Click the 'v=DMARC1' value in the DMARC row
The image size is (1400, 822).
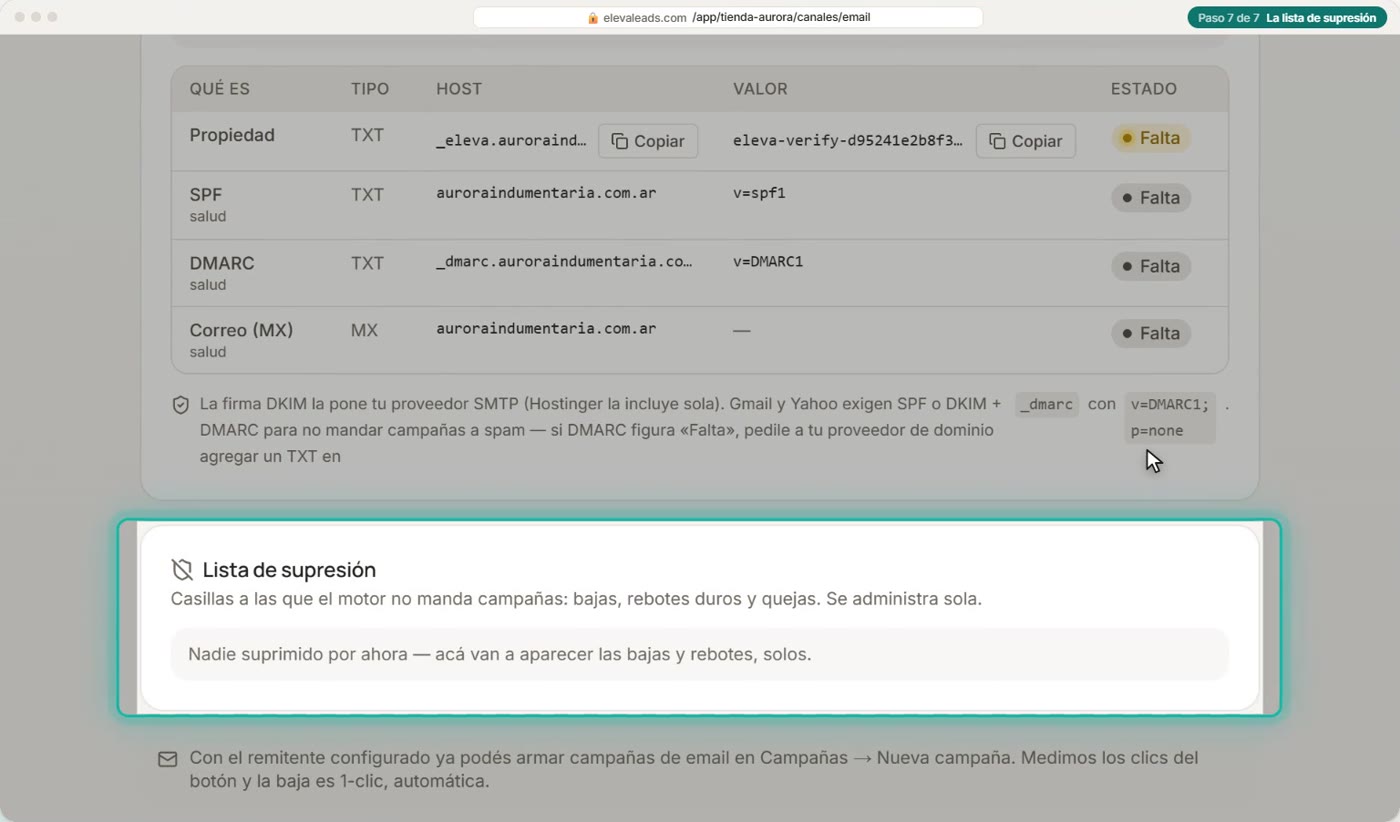point(768,261)
